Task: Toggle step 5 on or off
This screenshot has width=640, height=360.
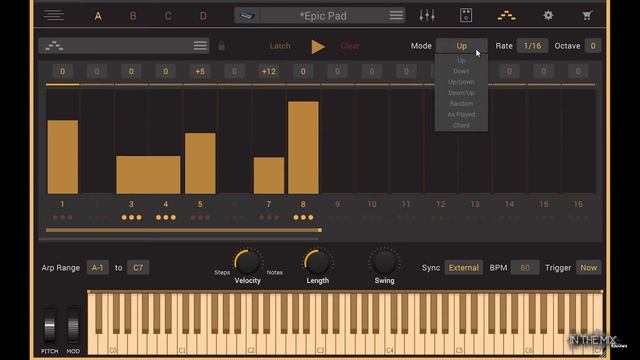Action: point(200,204)
